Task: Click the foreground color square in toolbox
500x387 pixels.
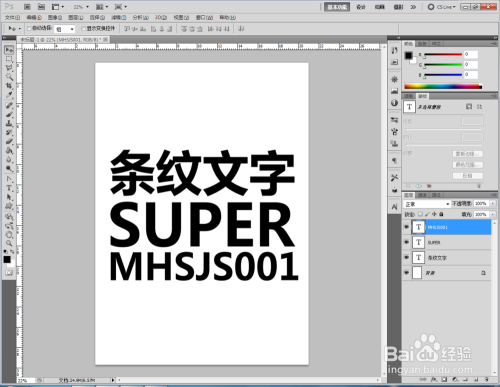Action: [7, 259]
